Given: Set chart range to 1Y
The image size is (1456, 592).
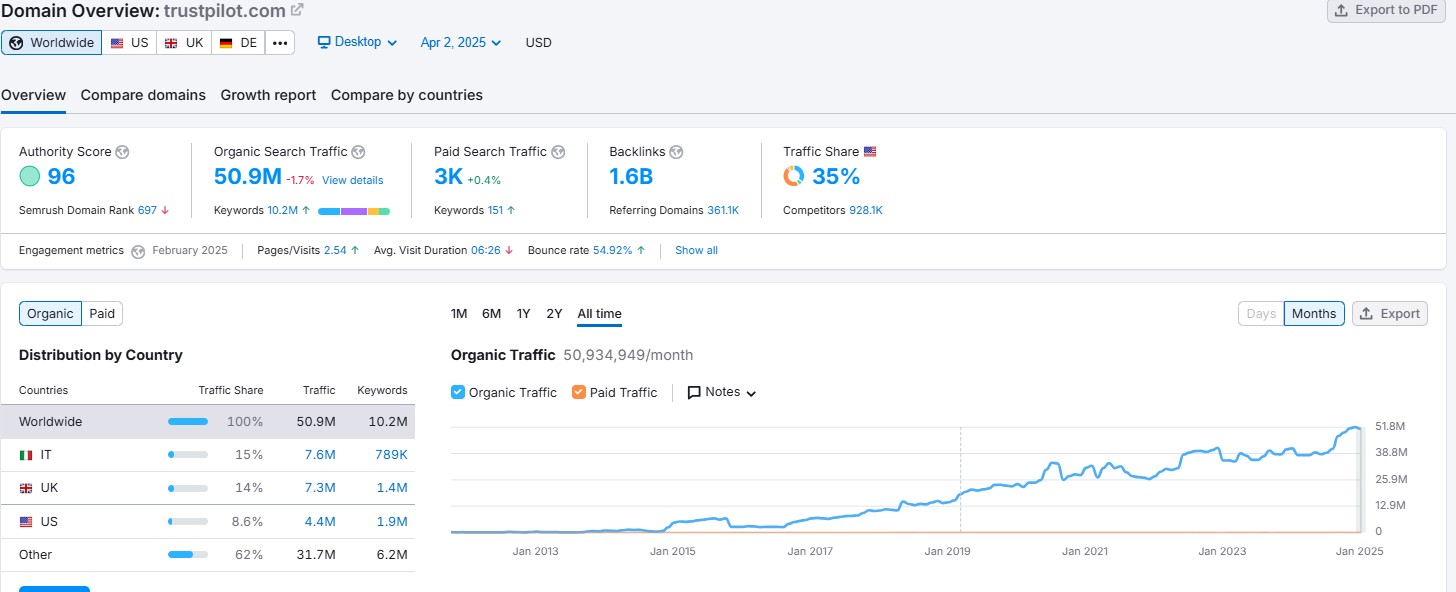Looking at the screenshot, I should click(523, 314).
